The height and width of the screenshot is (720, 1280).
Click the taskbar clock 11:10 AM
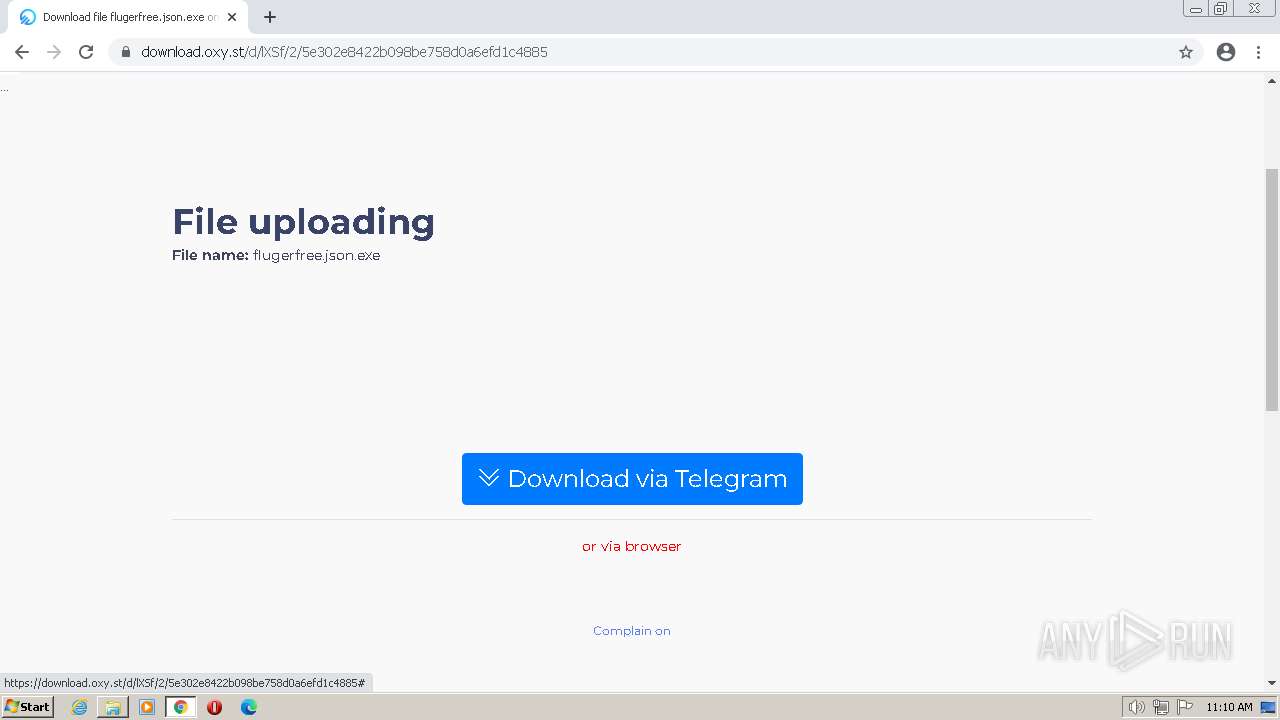pos(1229,707)
